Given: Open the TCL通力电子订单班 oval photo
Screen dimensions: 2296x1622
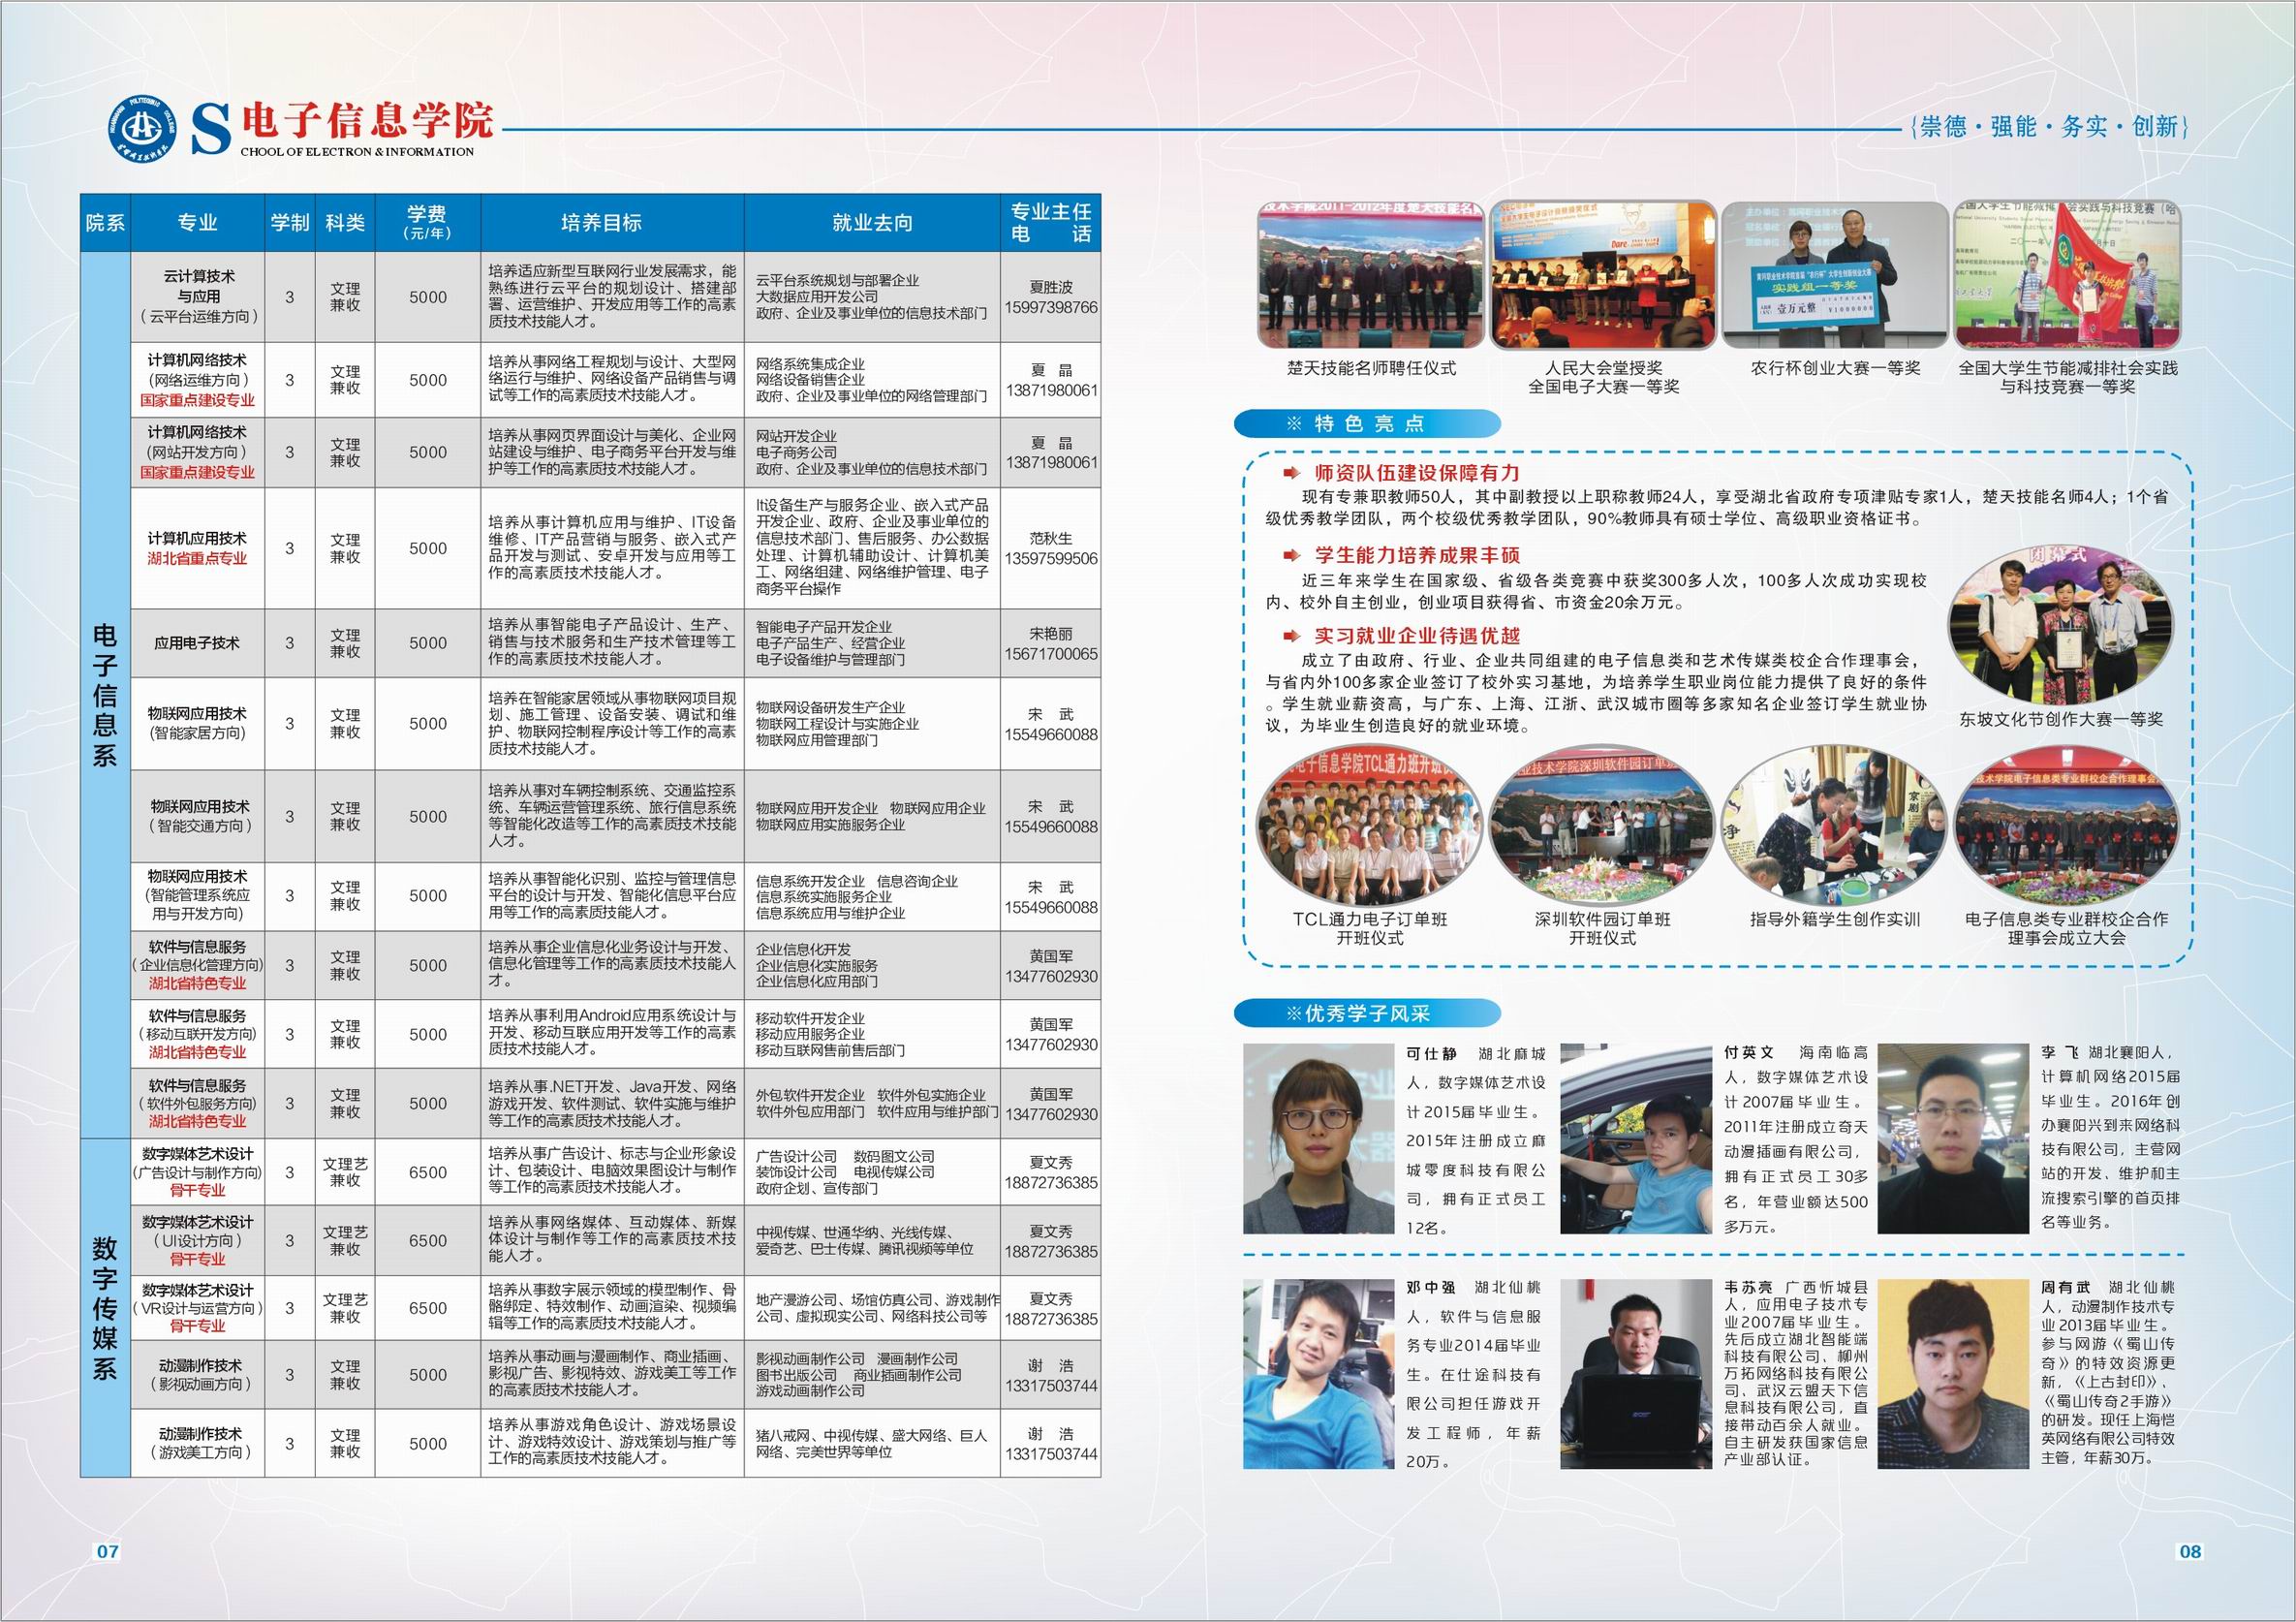Looking at the screenshot, I should coord(1369,824).
